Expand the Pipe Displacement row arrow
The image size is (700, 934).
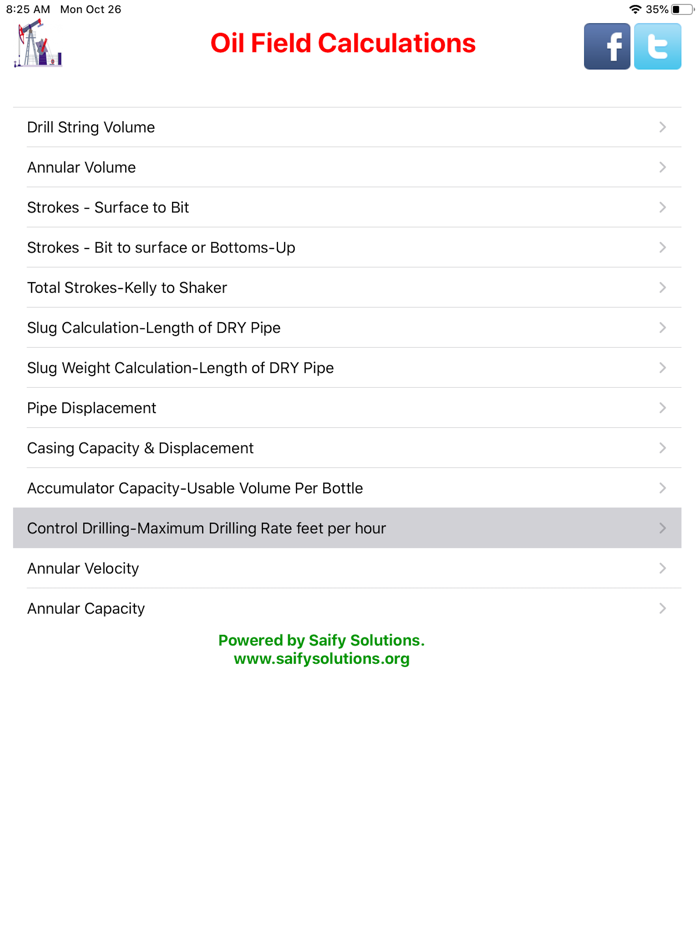[x=662, y=407]
